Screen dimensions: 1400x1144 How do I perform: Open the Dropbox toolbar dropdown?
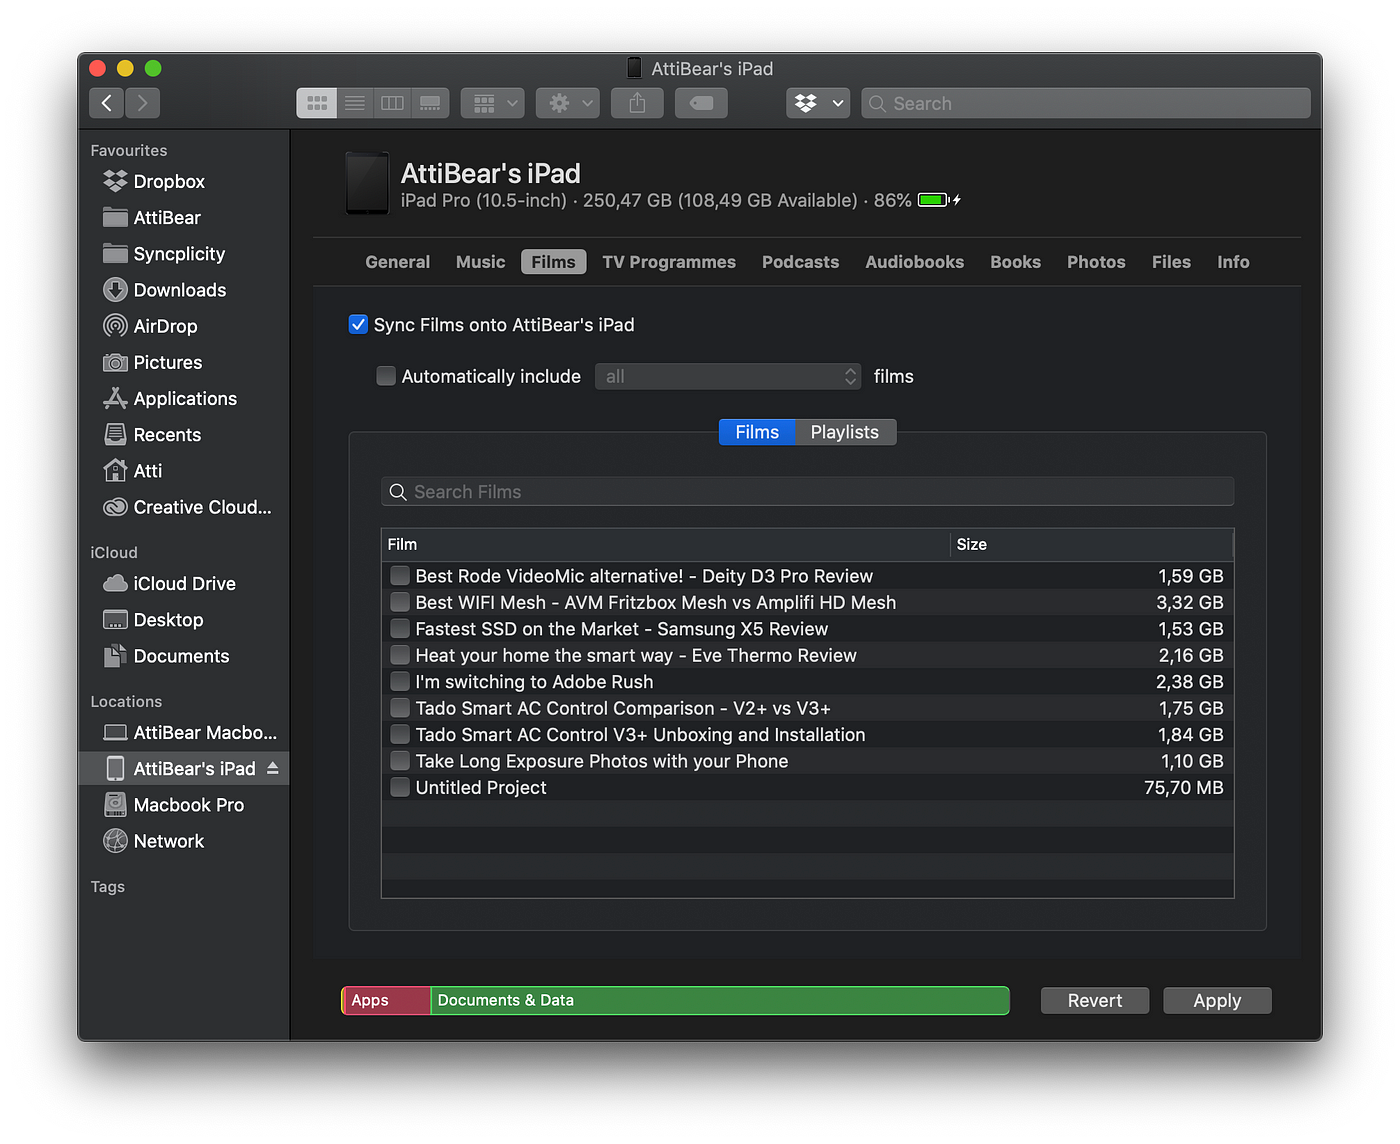(818, 103)
